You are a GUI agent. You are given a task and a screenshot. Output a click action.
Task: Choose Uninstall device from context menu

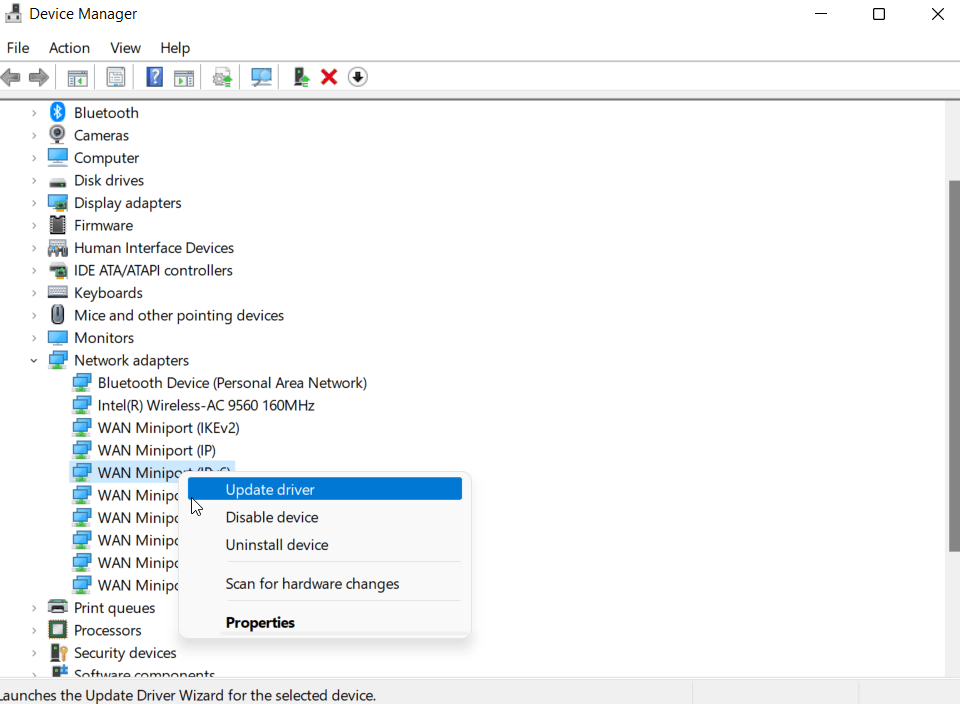point(277,545)
